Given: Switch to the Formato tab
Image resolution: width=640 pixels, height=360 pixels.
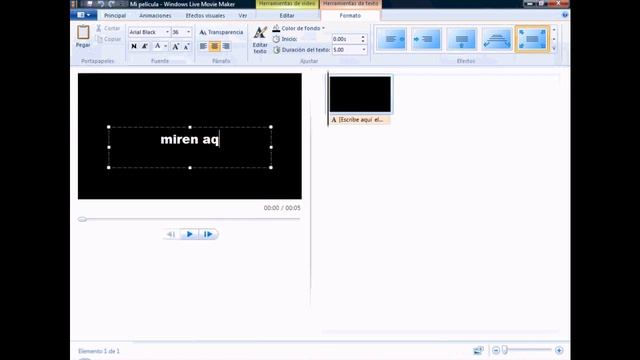Looking at the screenshot, I should click(350, 16).
